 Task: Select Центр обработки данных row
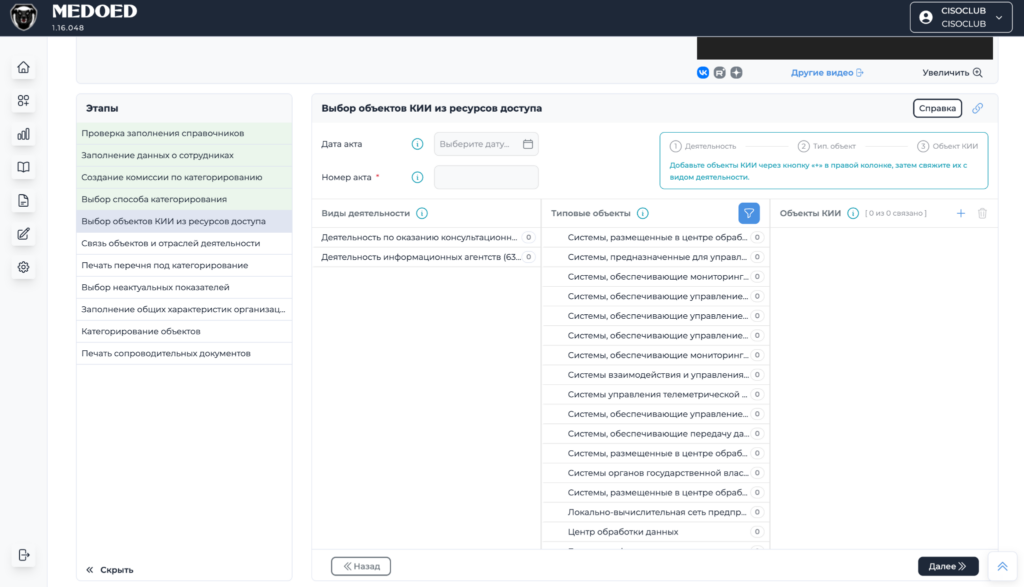[x=656, y=531]
